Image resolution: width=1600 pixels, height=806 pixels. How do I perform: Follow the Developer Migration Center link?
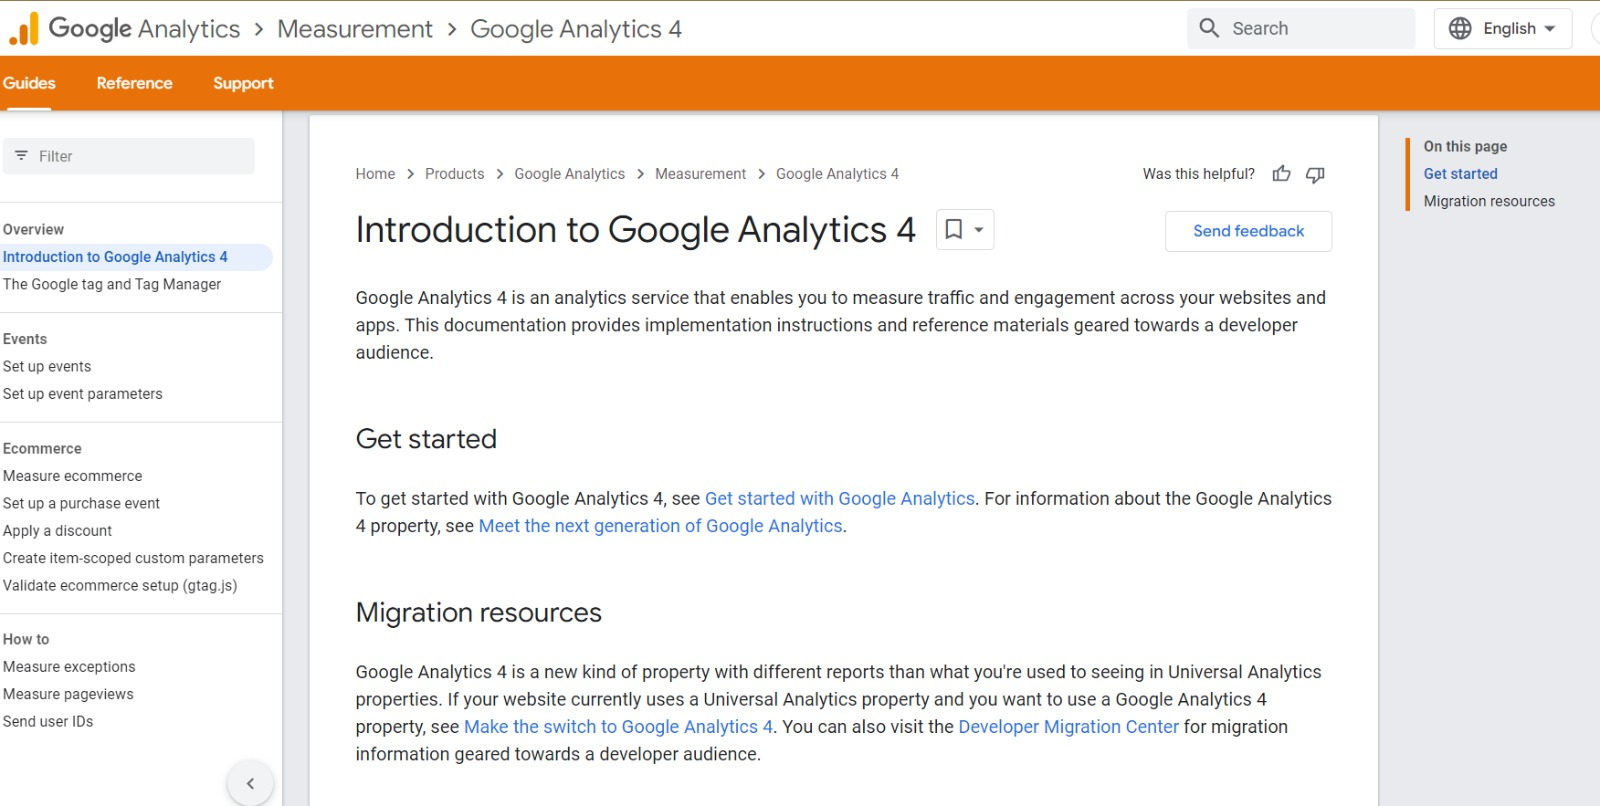[x=1068, y=727]
